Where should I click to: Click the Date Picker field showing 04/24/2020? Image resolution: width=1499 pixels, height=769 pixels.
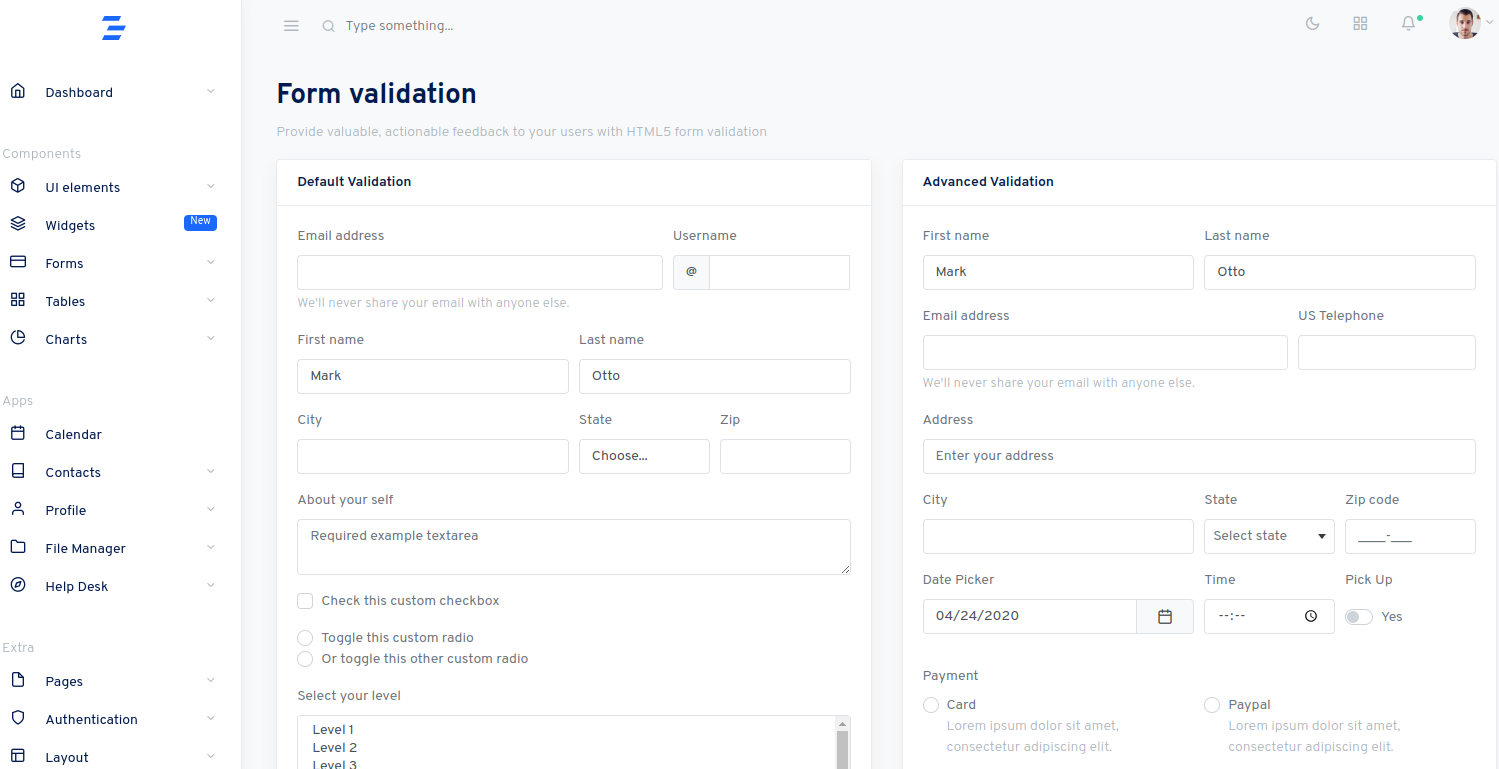coord(1030,617)
